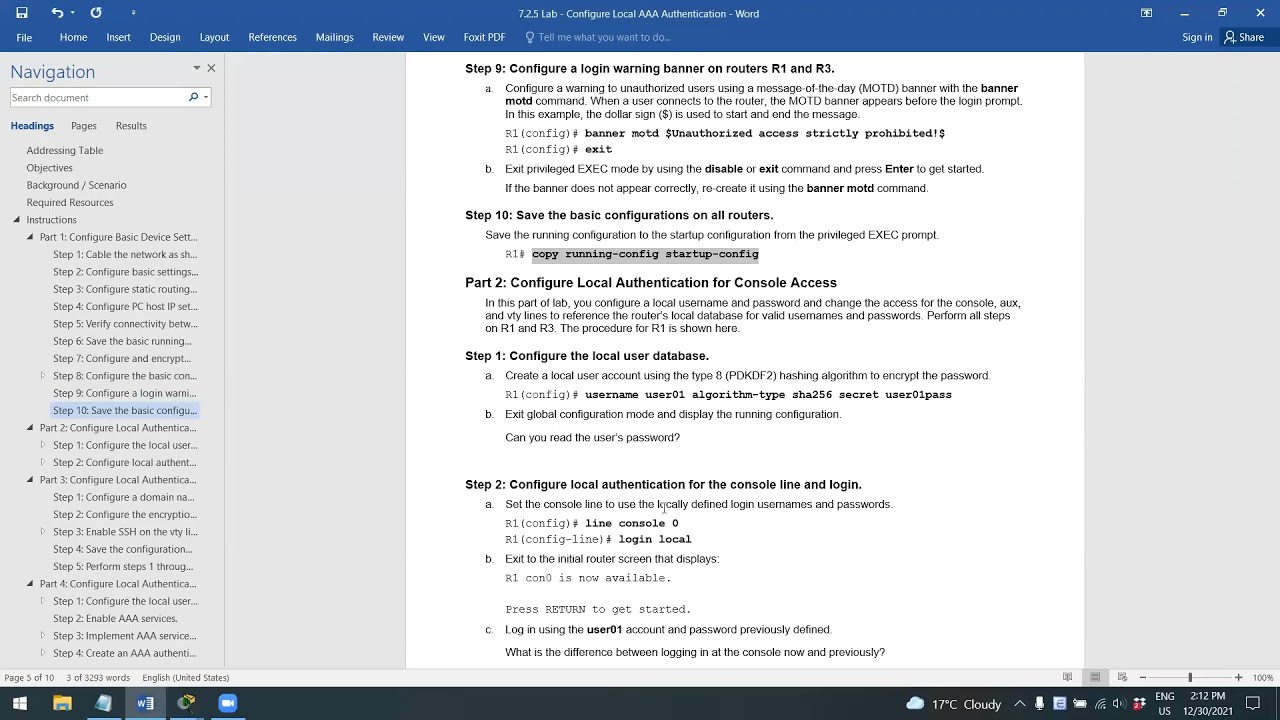This screenshot has height=720, width=1280.
Task: Go to Required Resources heading
Action: [x=70, y=202]
